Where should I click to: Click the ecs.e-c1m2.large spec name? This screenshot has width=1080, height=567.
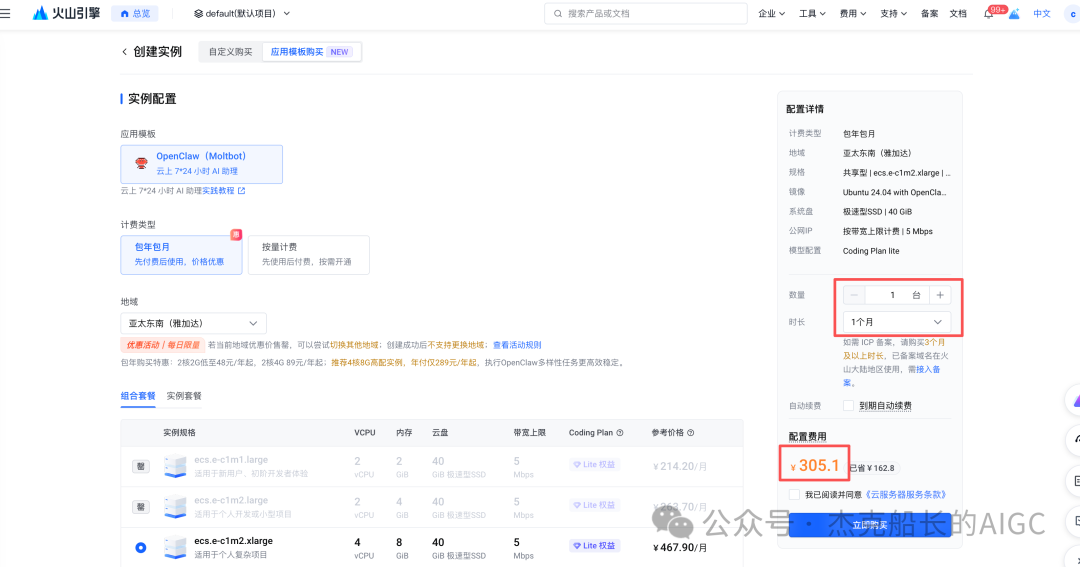231,500
